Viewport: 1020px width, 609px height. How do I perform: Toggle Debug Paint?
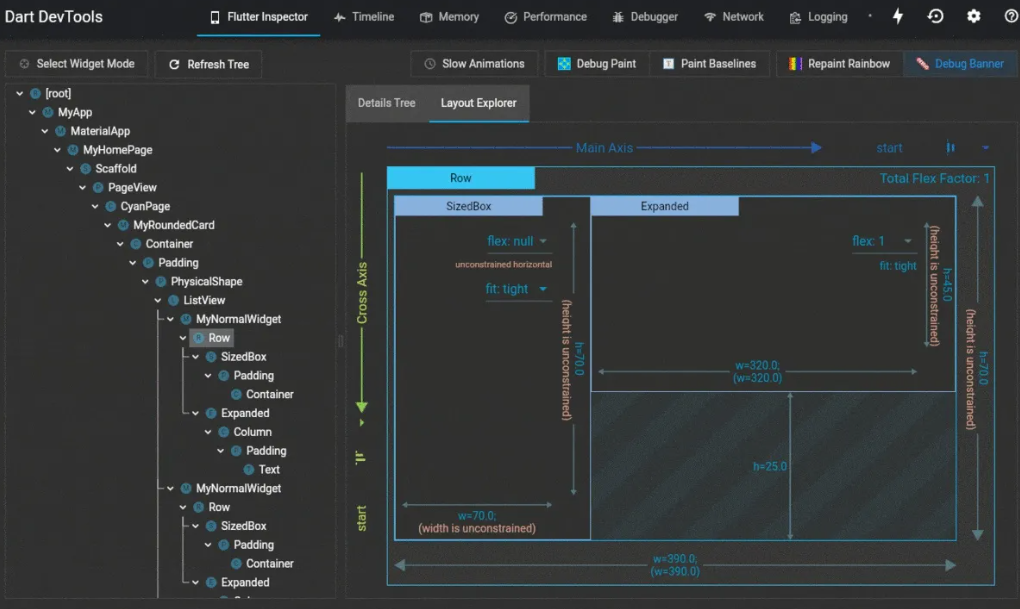click(597, 64)
